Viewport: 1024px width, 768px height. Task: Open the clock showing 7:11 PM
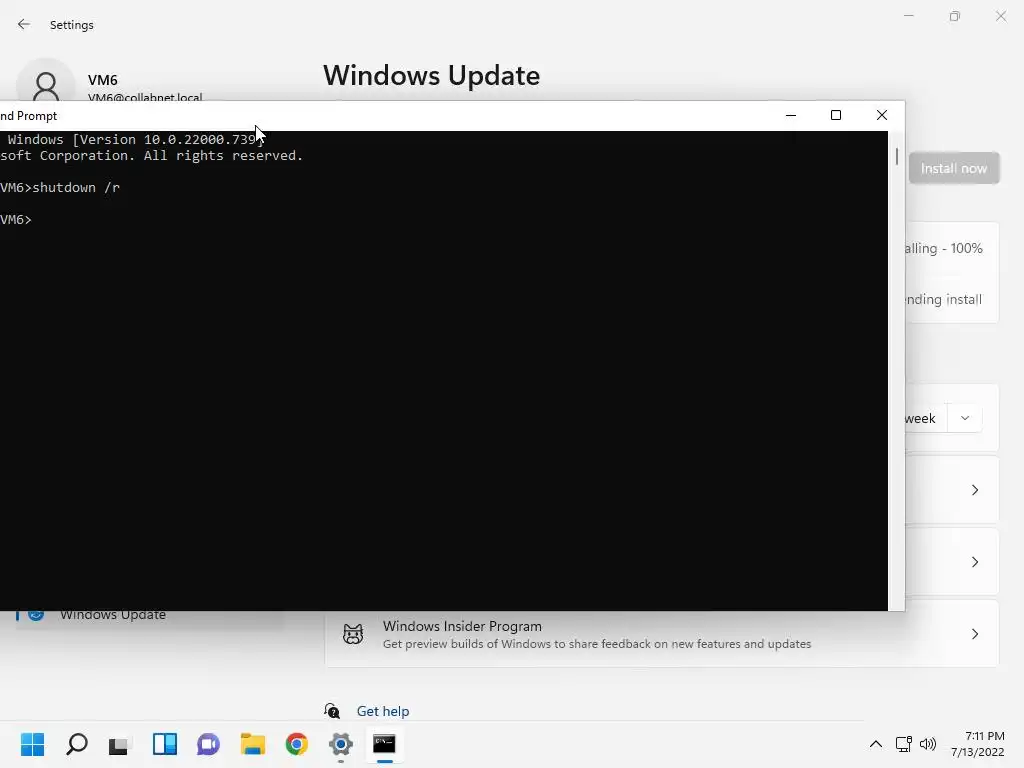(978, 744)
